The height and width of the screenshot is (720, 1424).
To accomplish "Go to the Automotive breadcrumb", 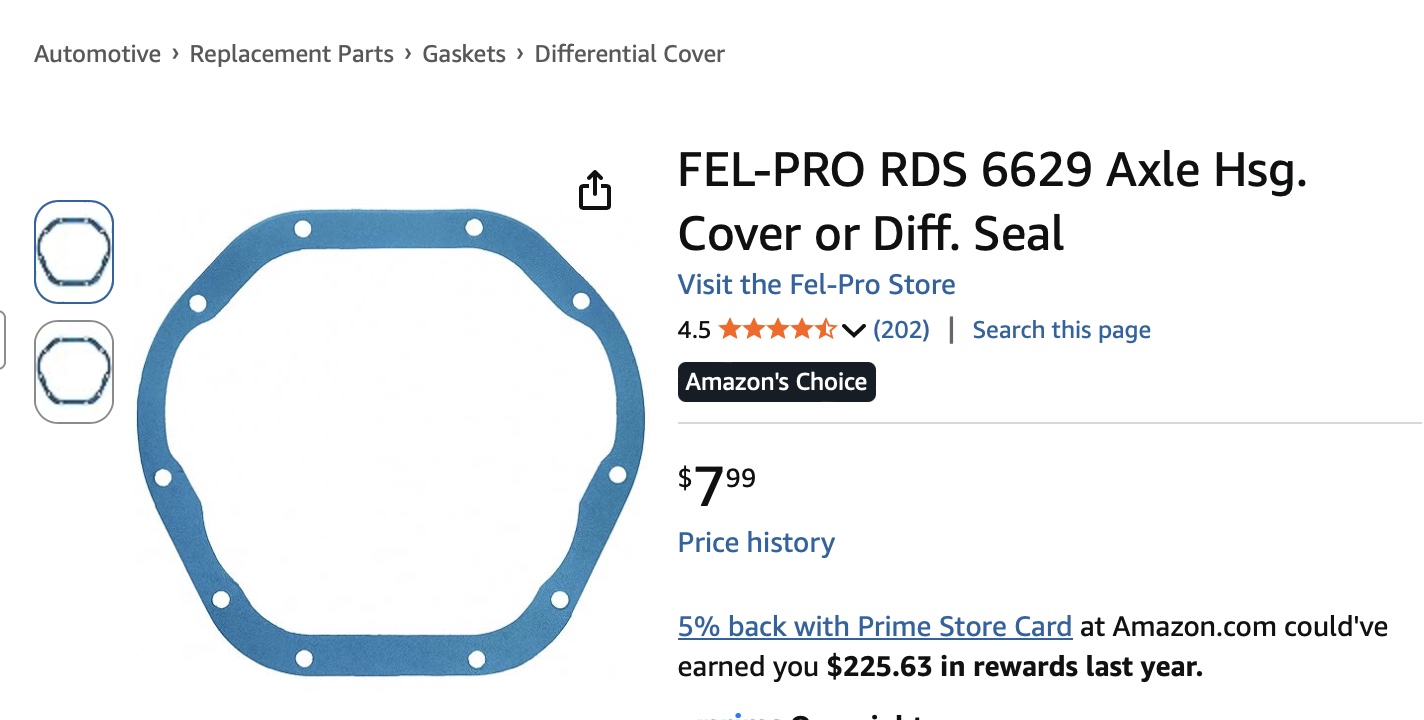I will [x=97, y=54].
